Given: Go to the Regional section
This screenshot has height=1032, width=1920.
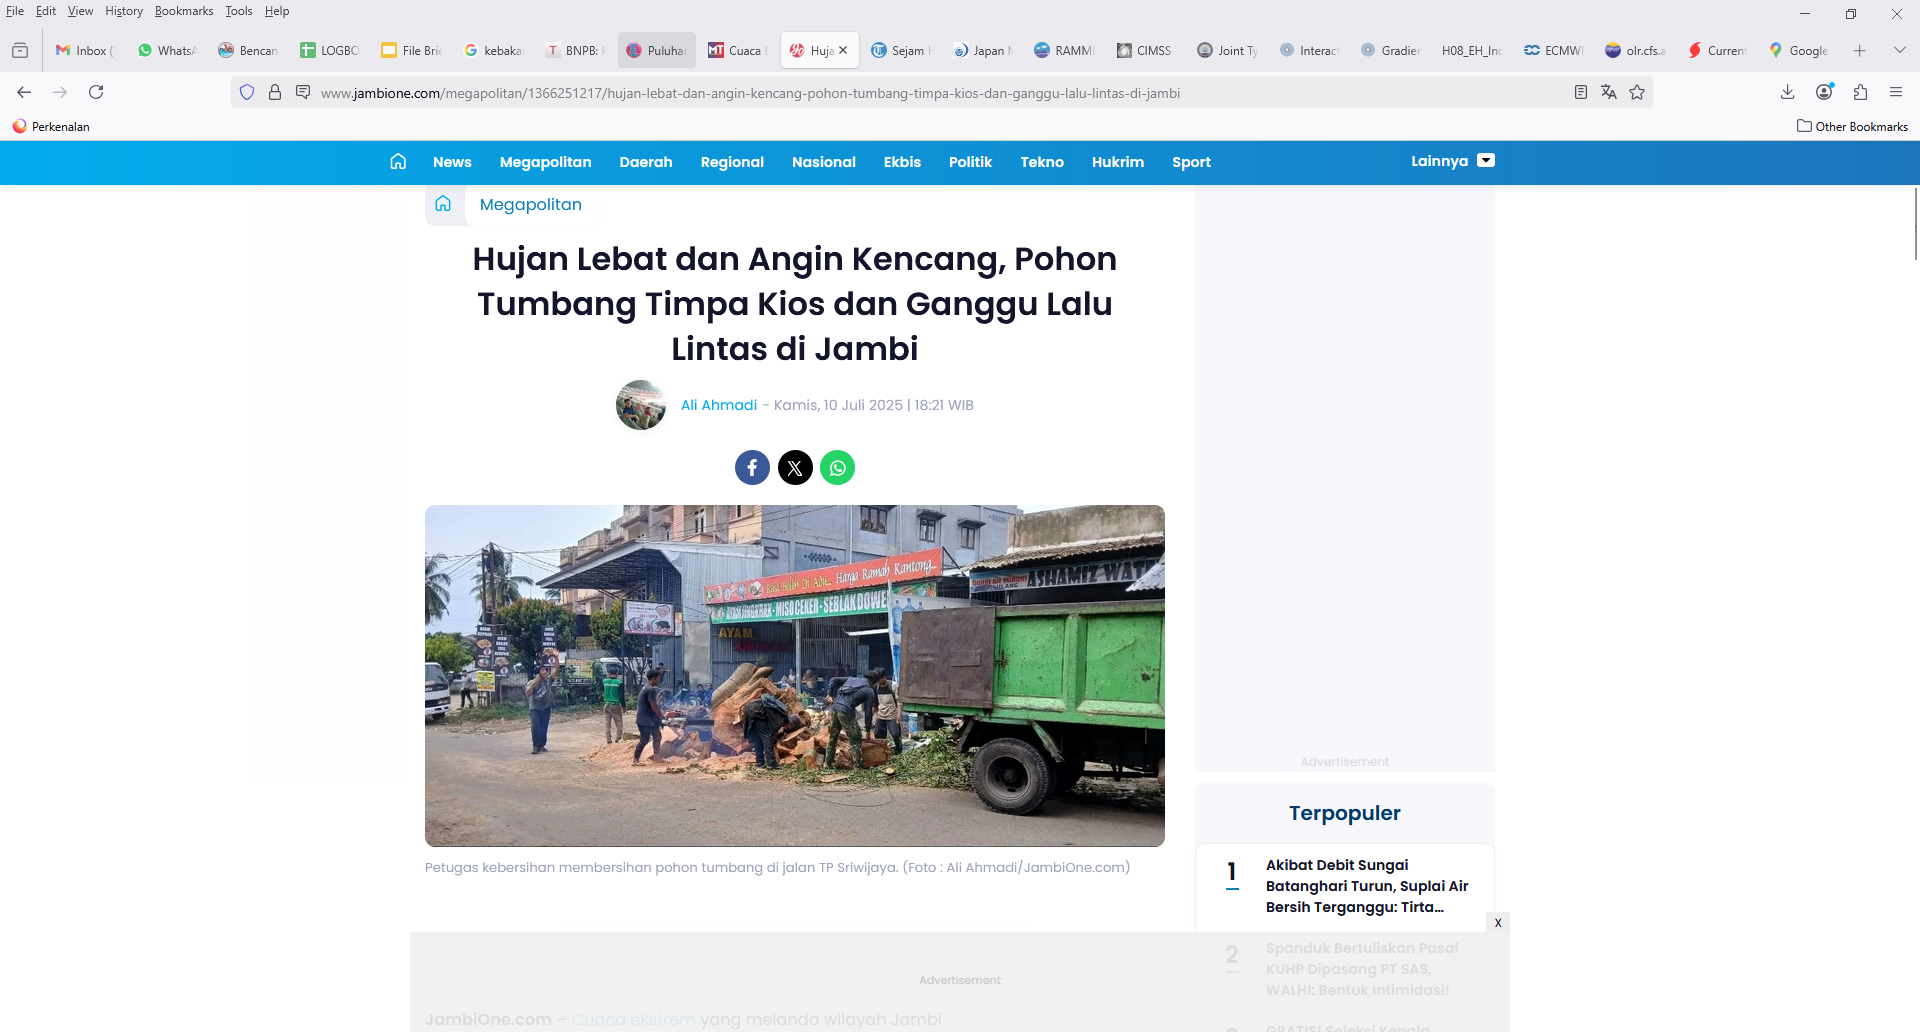Looking at the screenshot, I should pyautogui.click(x=732, y=162).
